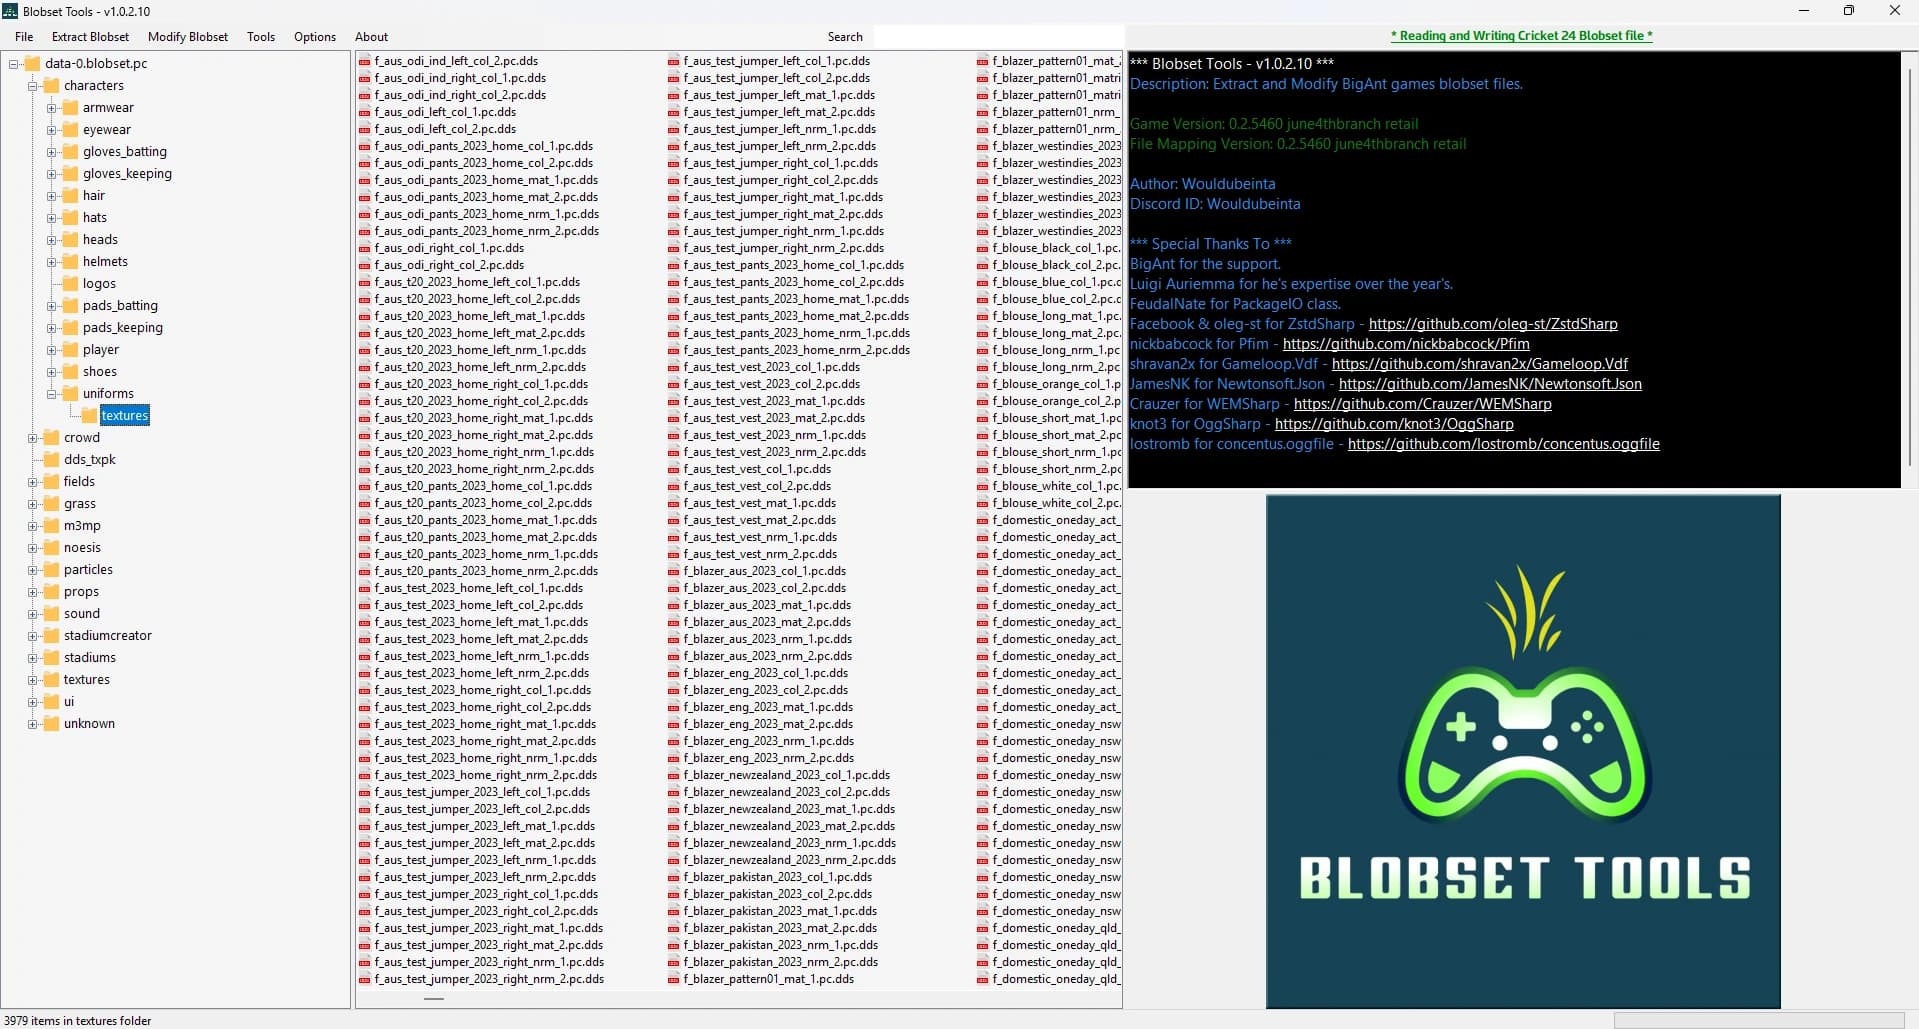The image size is (1919, 1029).
Task: Click the icon of f_aus_t20_2023_home_left_col_1.pc.dds
Action: tap(364, 282)
